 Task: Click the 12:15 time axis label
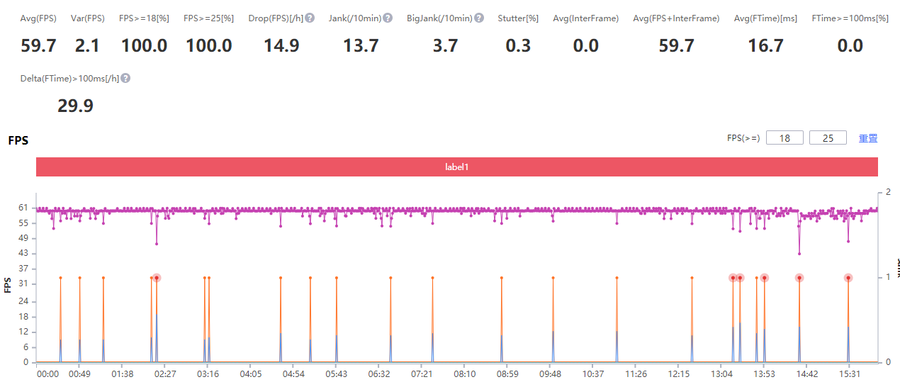(678, 374)
